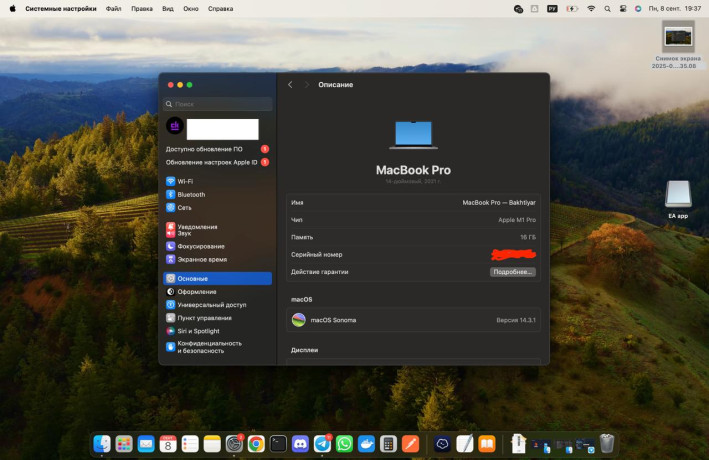Image resolution: width=709 pixels, height=460 pixels.
Task: Click the battery status icon
Action: [x=572, y=9]
